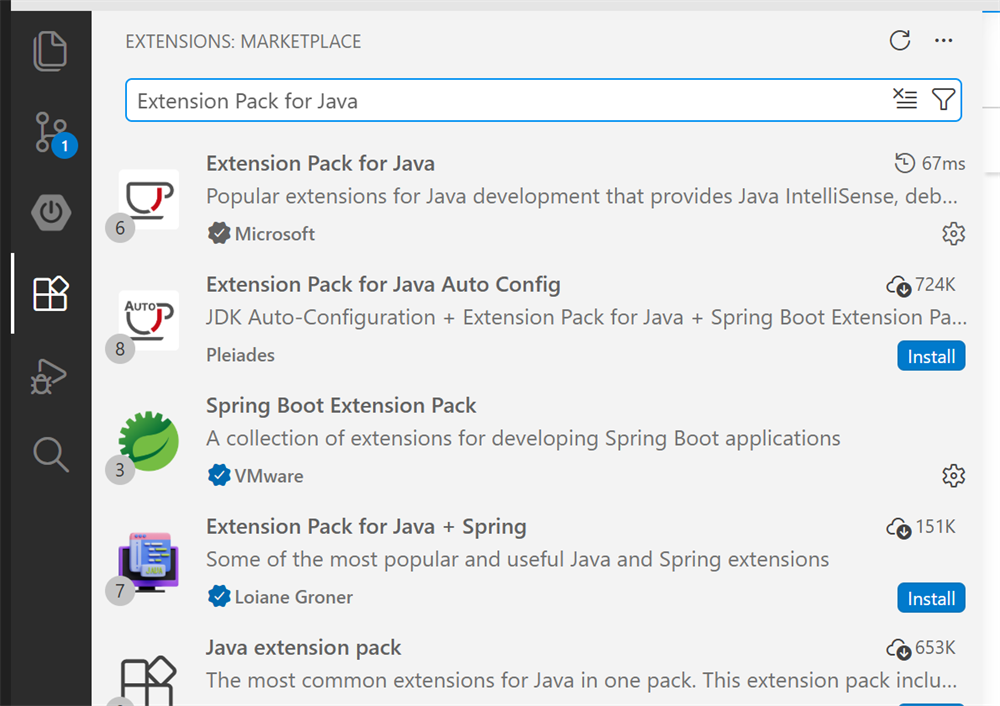
Task: Install Extension Pack for Java + Spring
Action: pyautogui.click(x=931, y=598)
